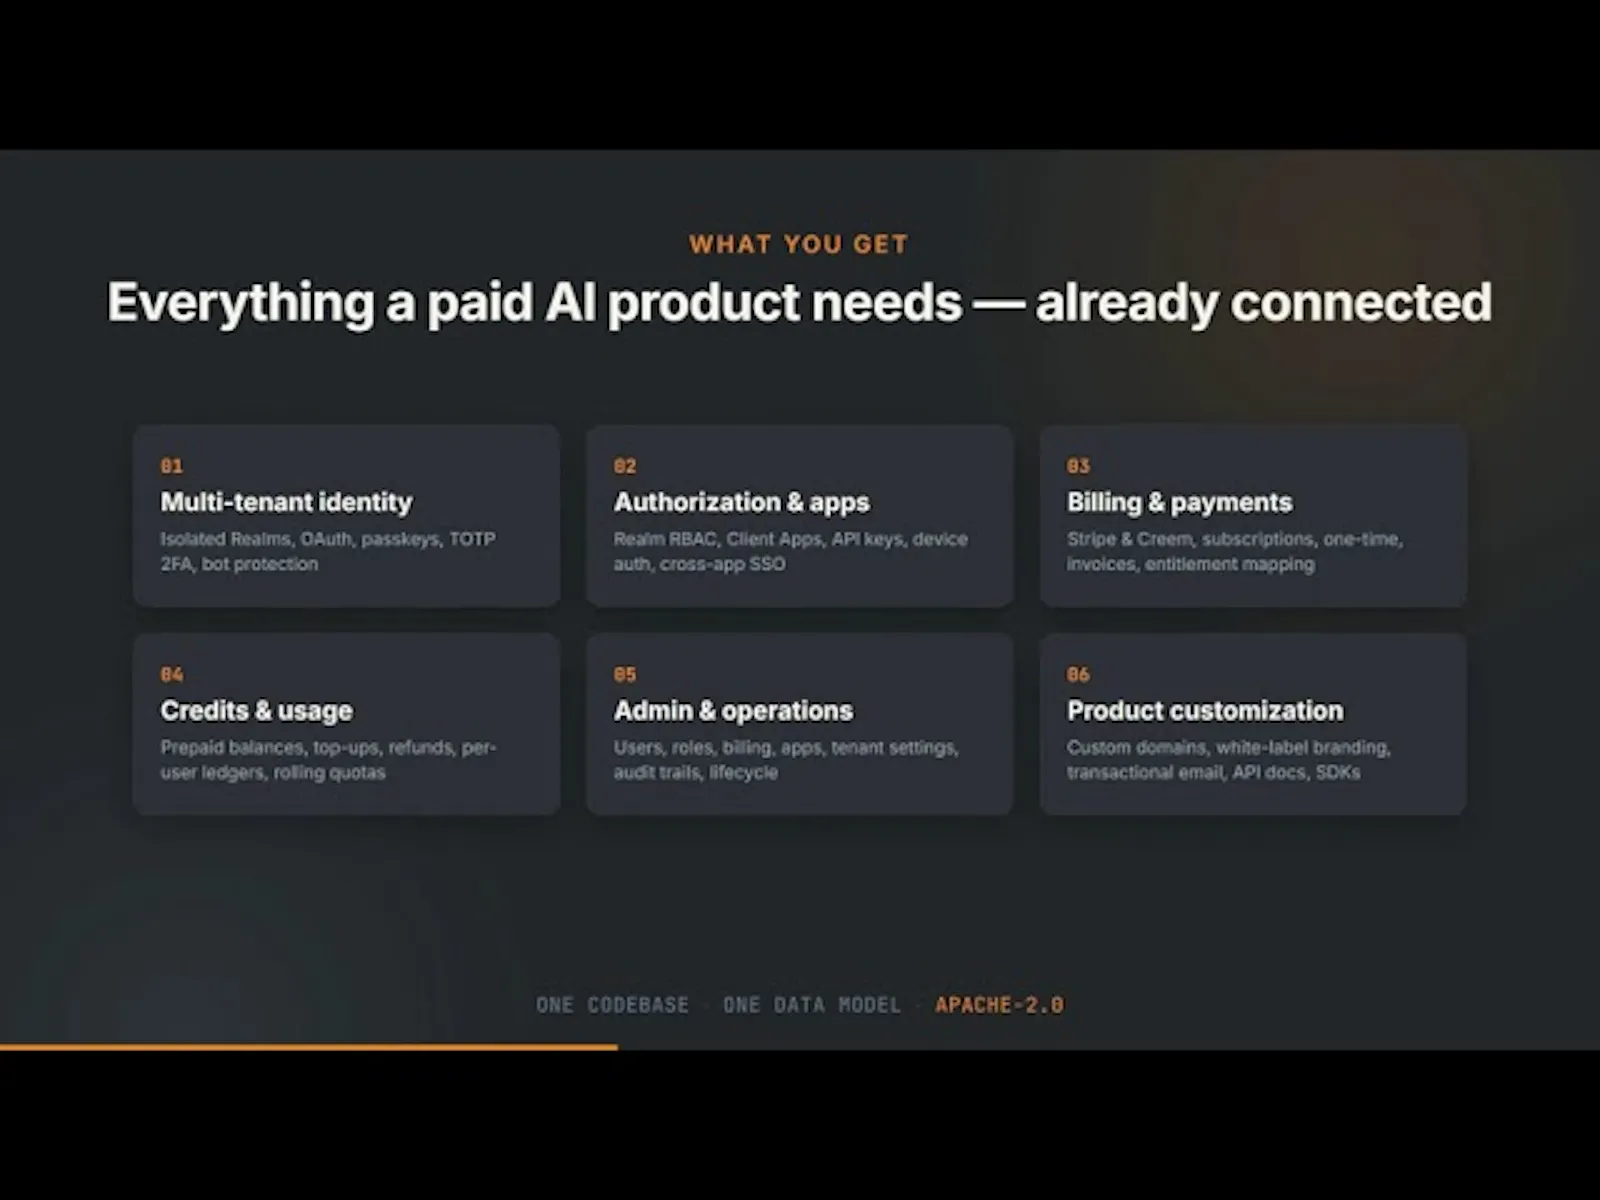The image size is (1600, 1200).
Task: Click text "Custom domains, white-label branding"
Action: 1228,748
